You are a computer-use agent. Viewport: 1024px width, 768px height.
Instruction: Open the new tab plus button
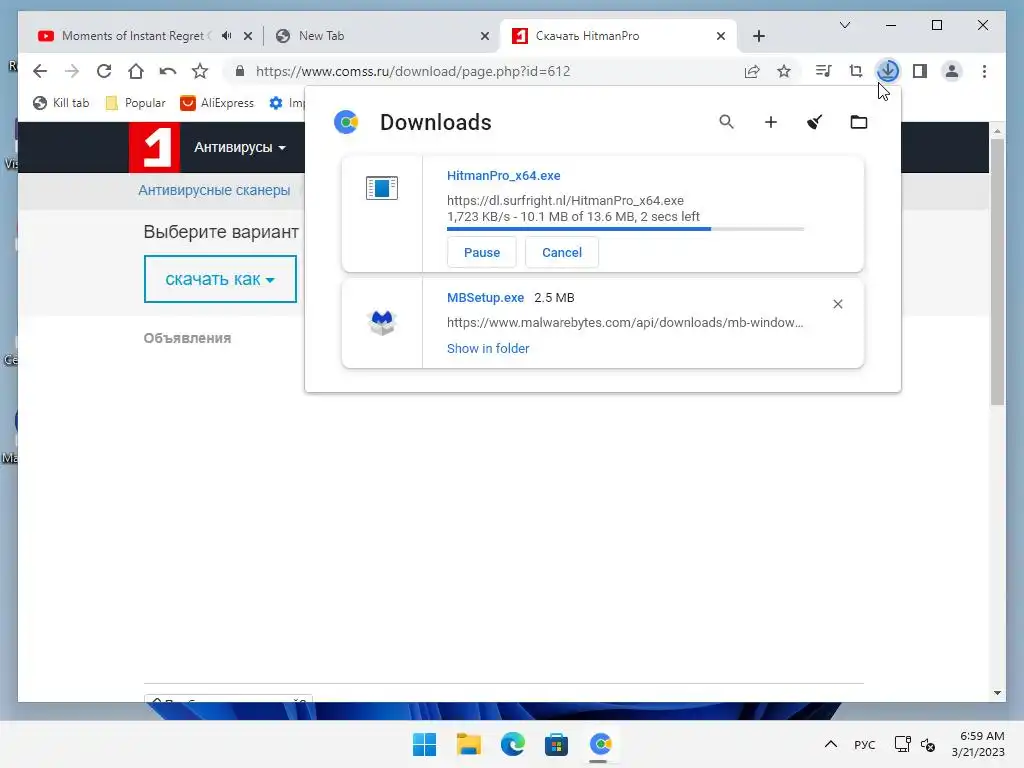click(758, 36)
